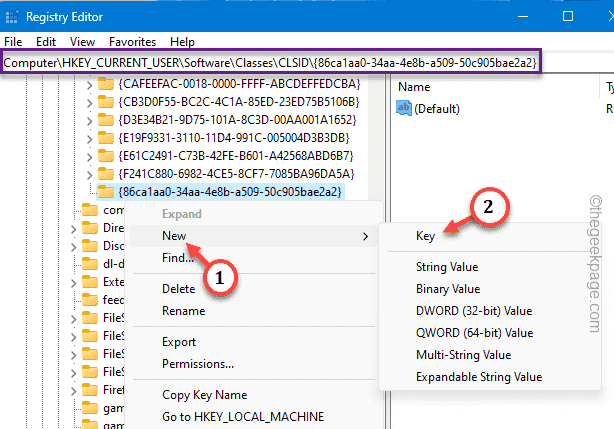
Task: Expand the 'Dire' tree node
Action: 74,229
